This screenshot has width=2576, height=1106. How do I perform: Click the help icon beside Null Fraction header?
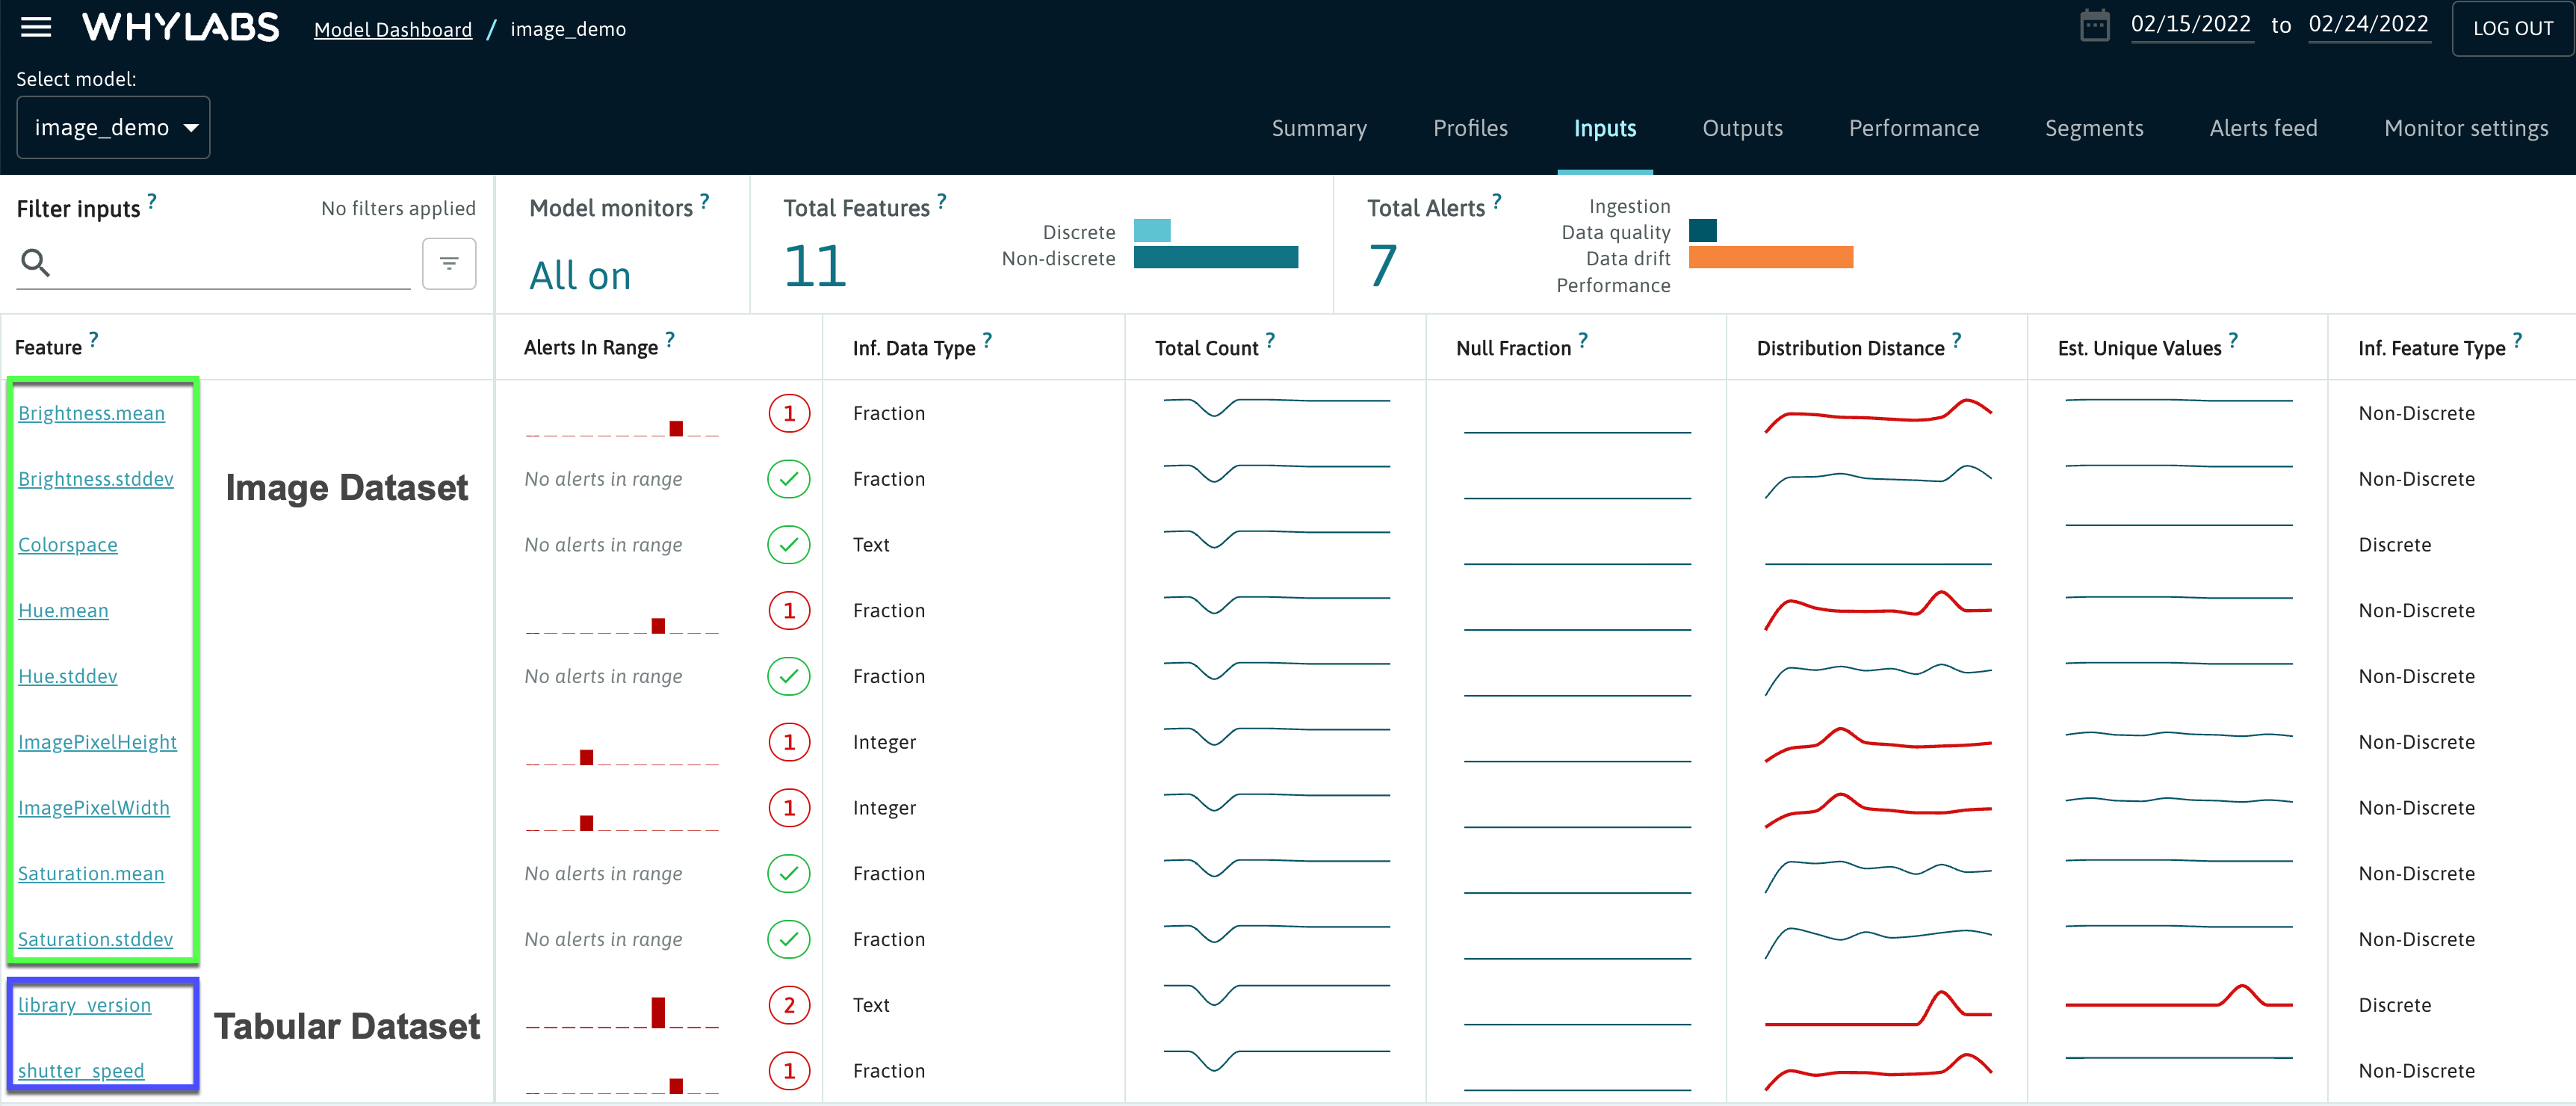click(1584, 339)
